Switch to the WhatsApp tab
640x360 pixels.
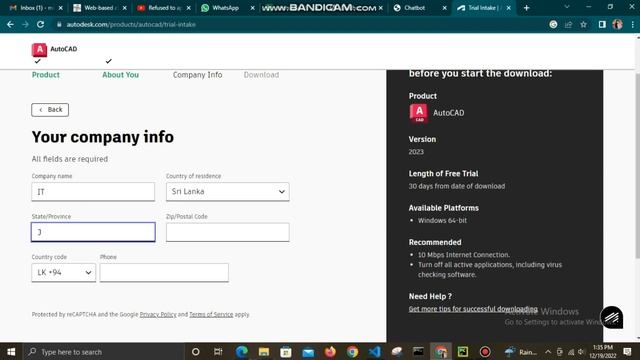click(227, 8)
